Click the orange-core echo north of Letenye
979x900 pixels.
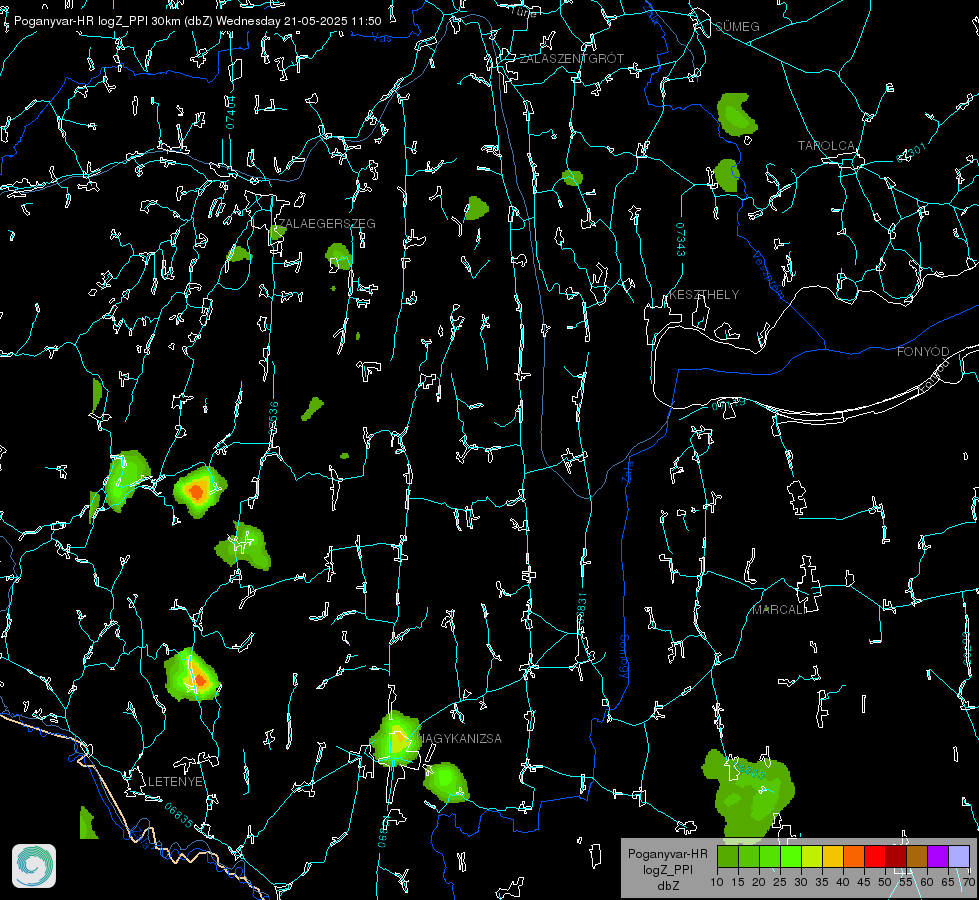click(192, 675)
